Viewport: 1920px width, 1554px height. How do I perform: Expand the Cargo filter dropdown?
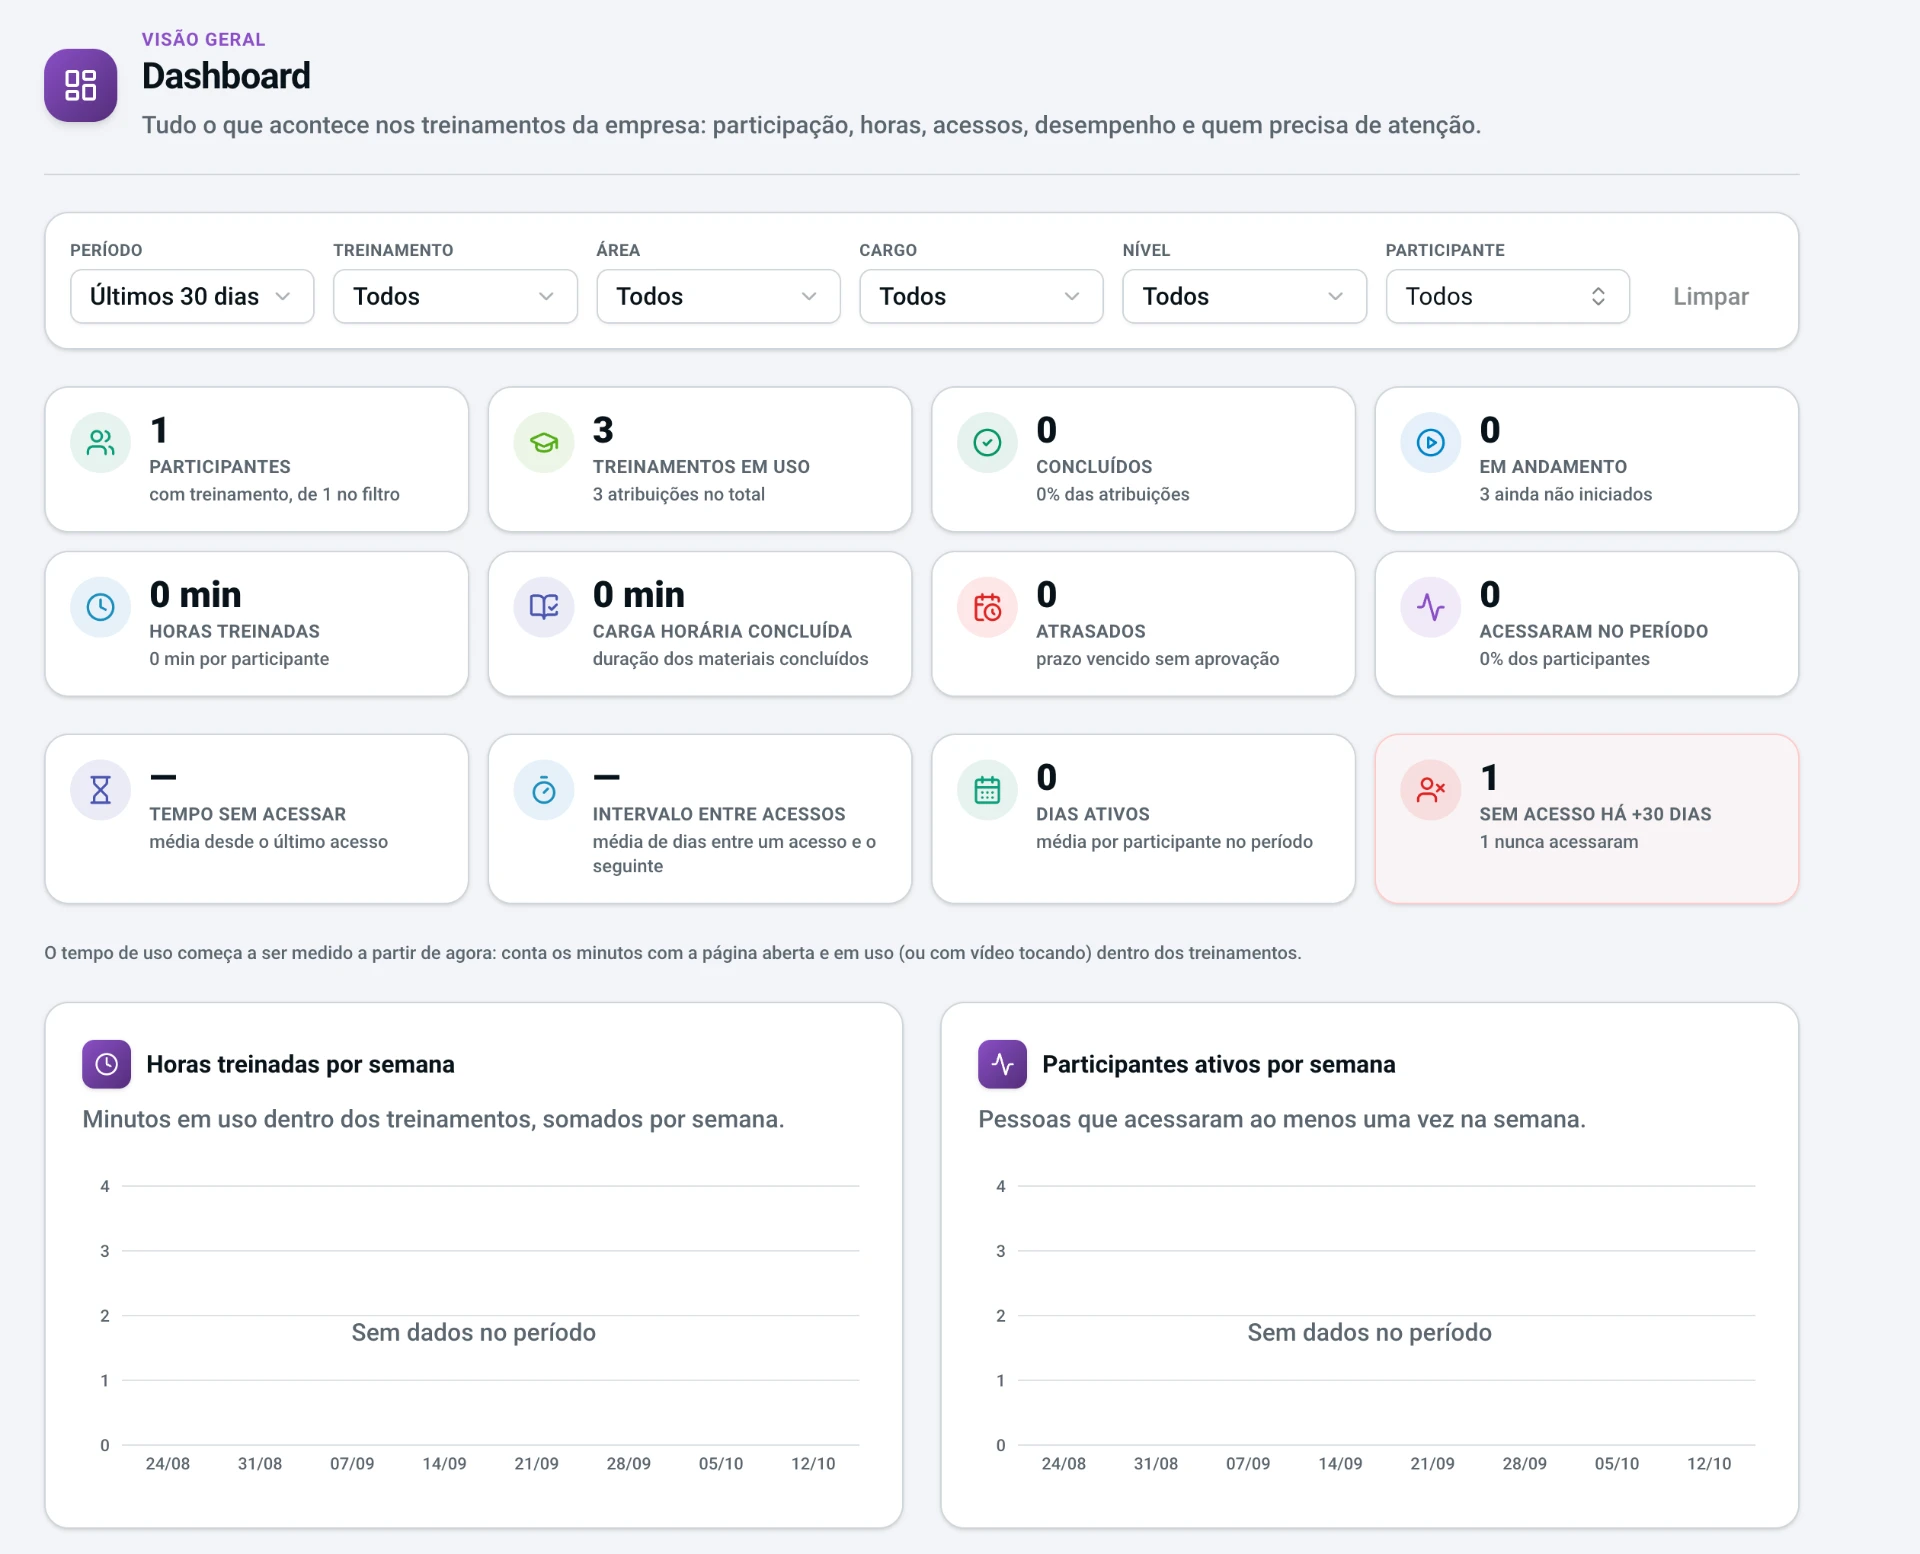(x=981, y=296)
